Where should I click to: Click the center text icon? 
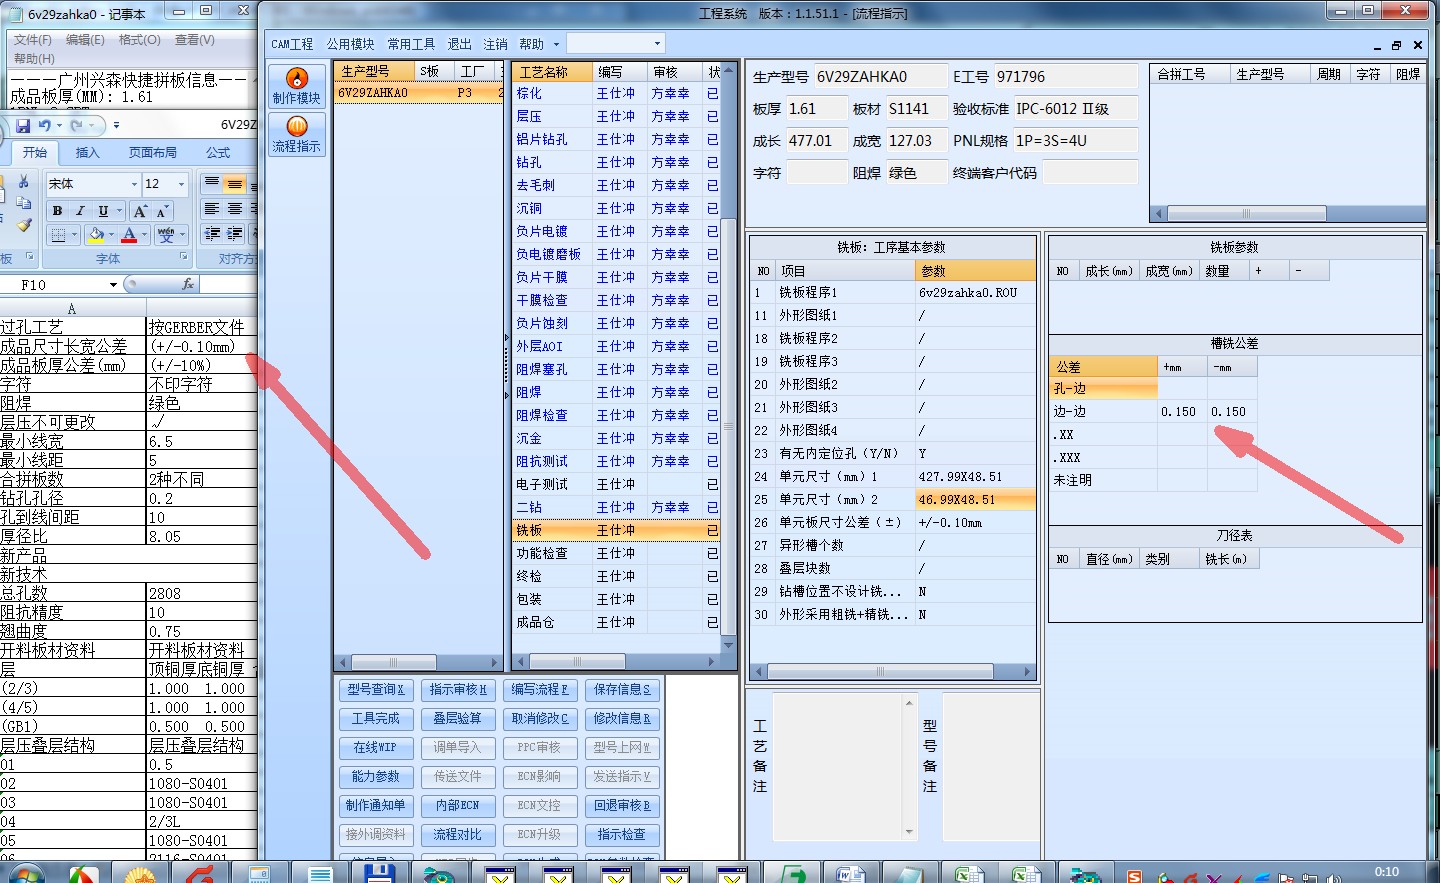[234, 208]
